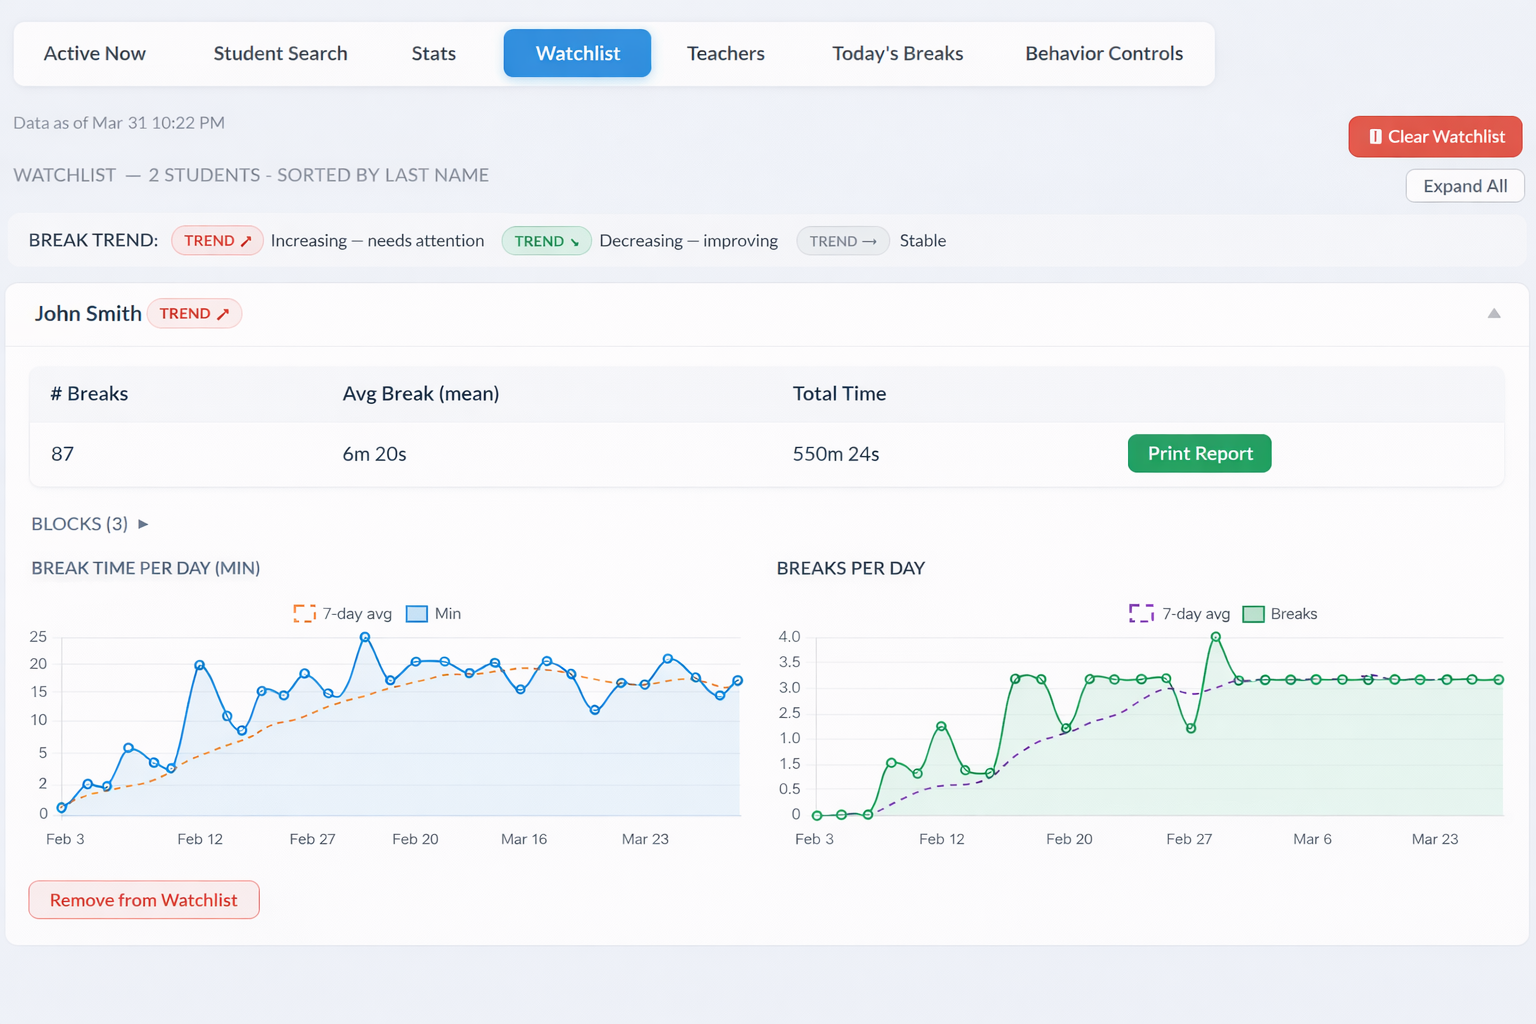Click Expand All to open all student cards
1536x1024 pixels.
click(1464, 186)
